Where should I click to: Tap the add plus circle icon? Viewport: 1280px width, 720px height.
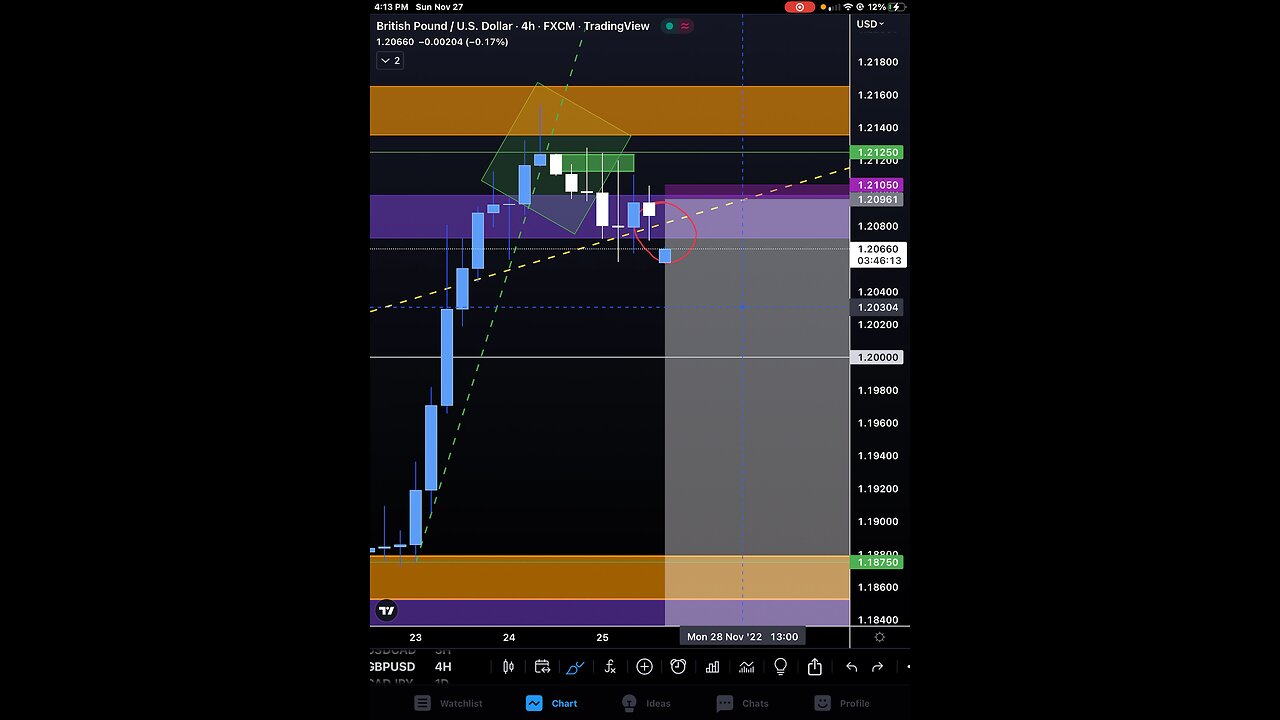pyautogui.click(x=644, y=667)
